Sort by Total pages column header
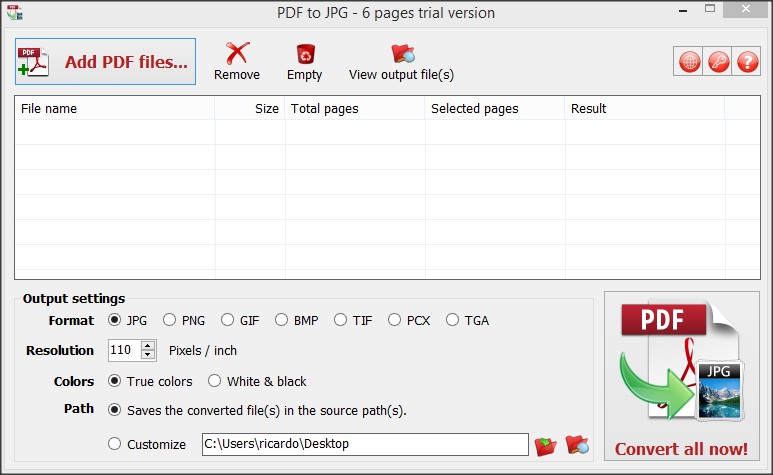 355,108
